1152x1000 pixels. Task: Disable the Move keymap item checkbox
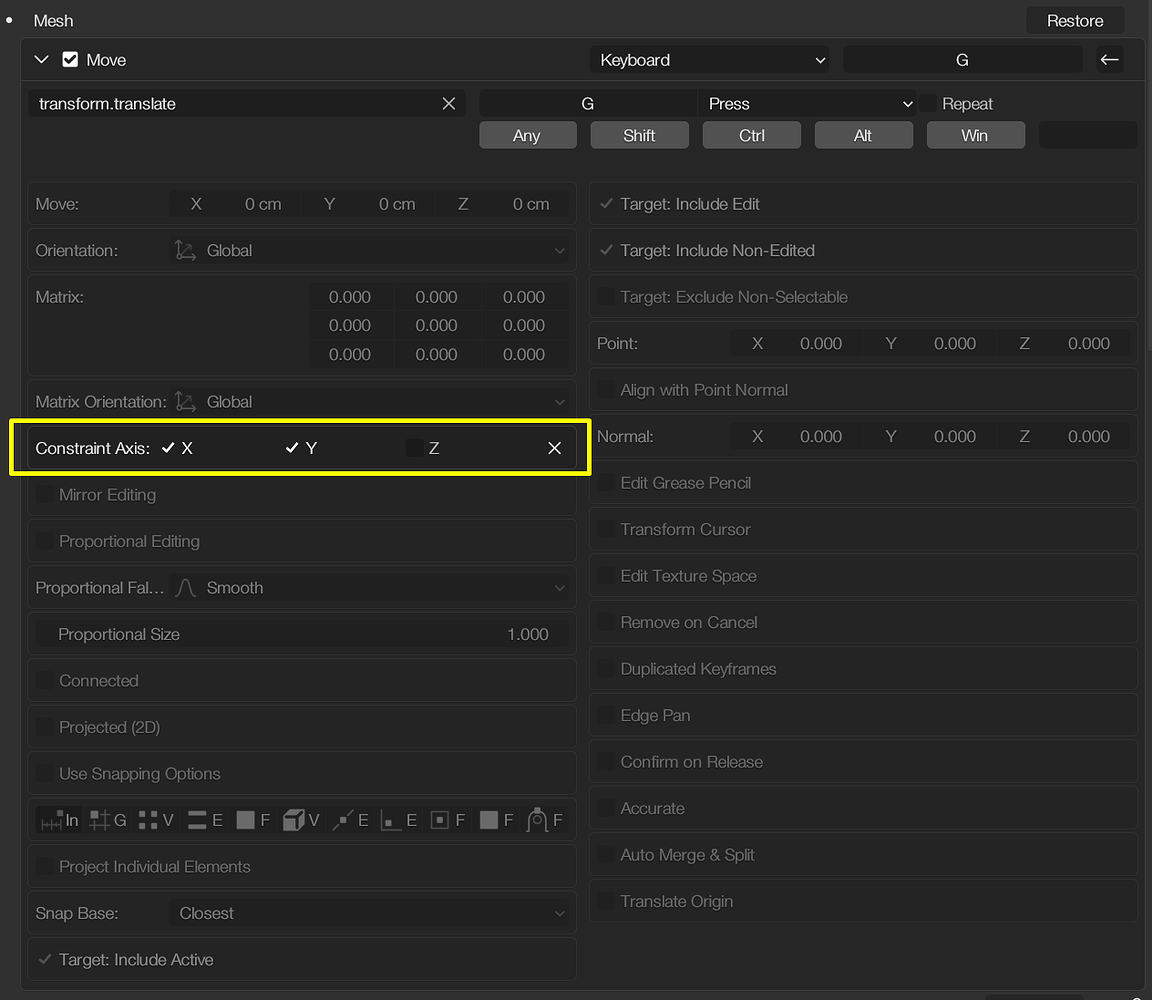click(70, 60)
